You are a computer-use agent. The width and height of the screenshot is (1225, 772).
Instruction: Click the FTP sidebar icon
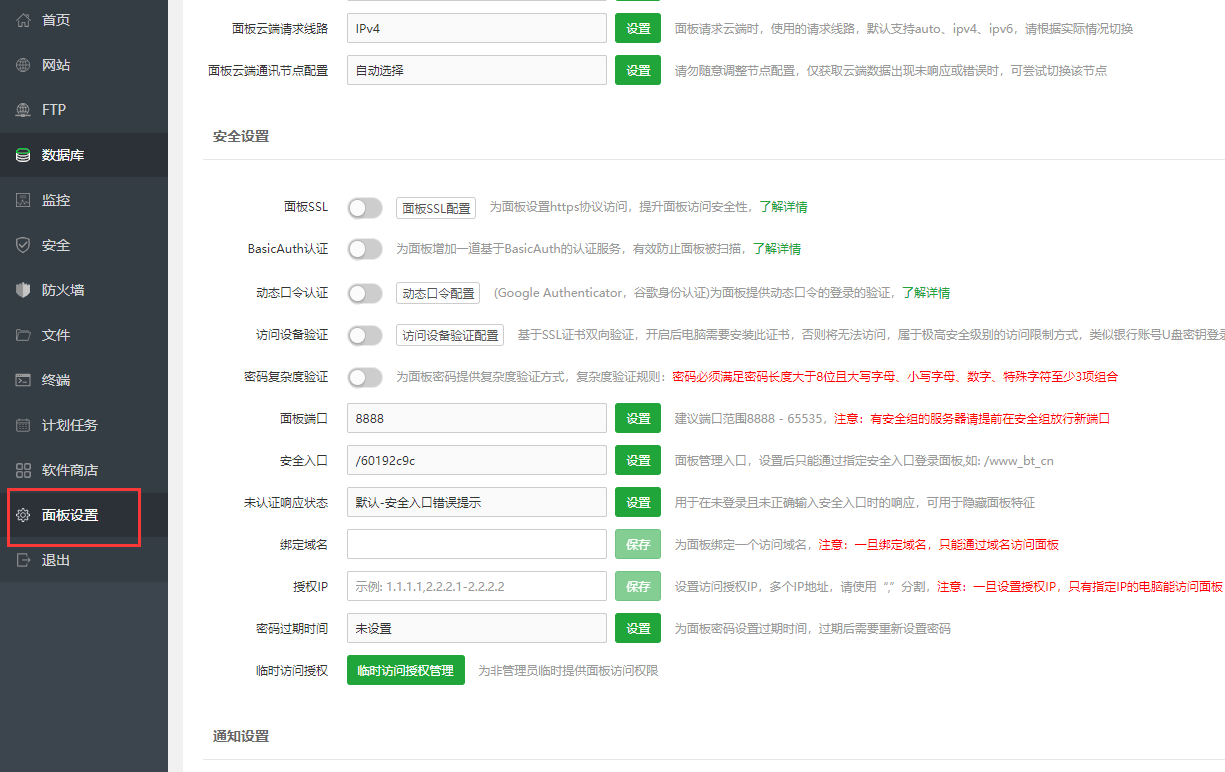[23, 110]
